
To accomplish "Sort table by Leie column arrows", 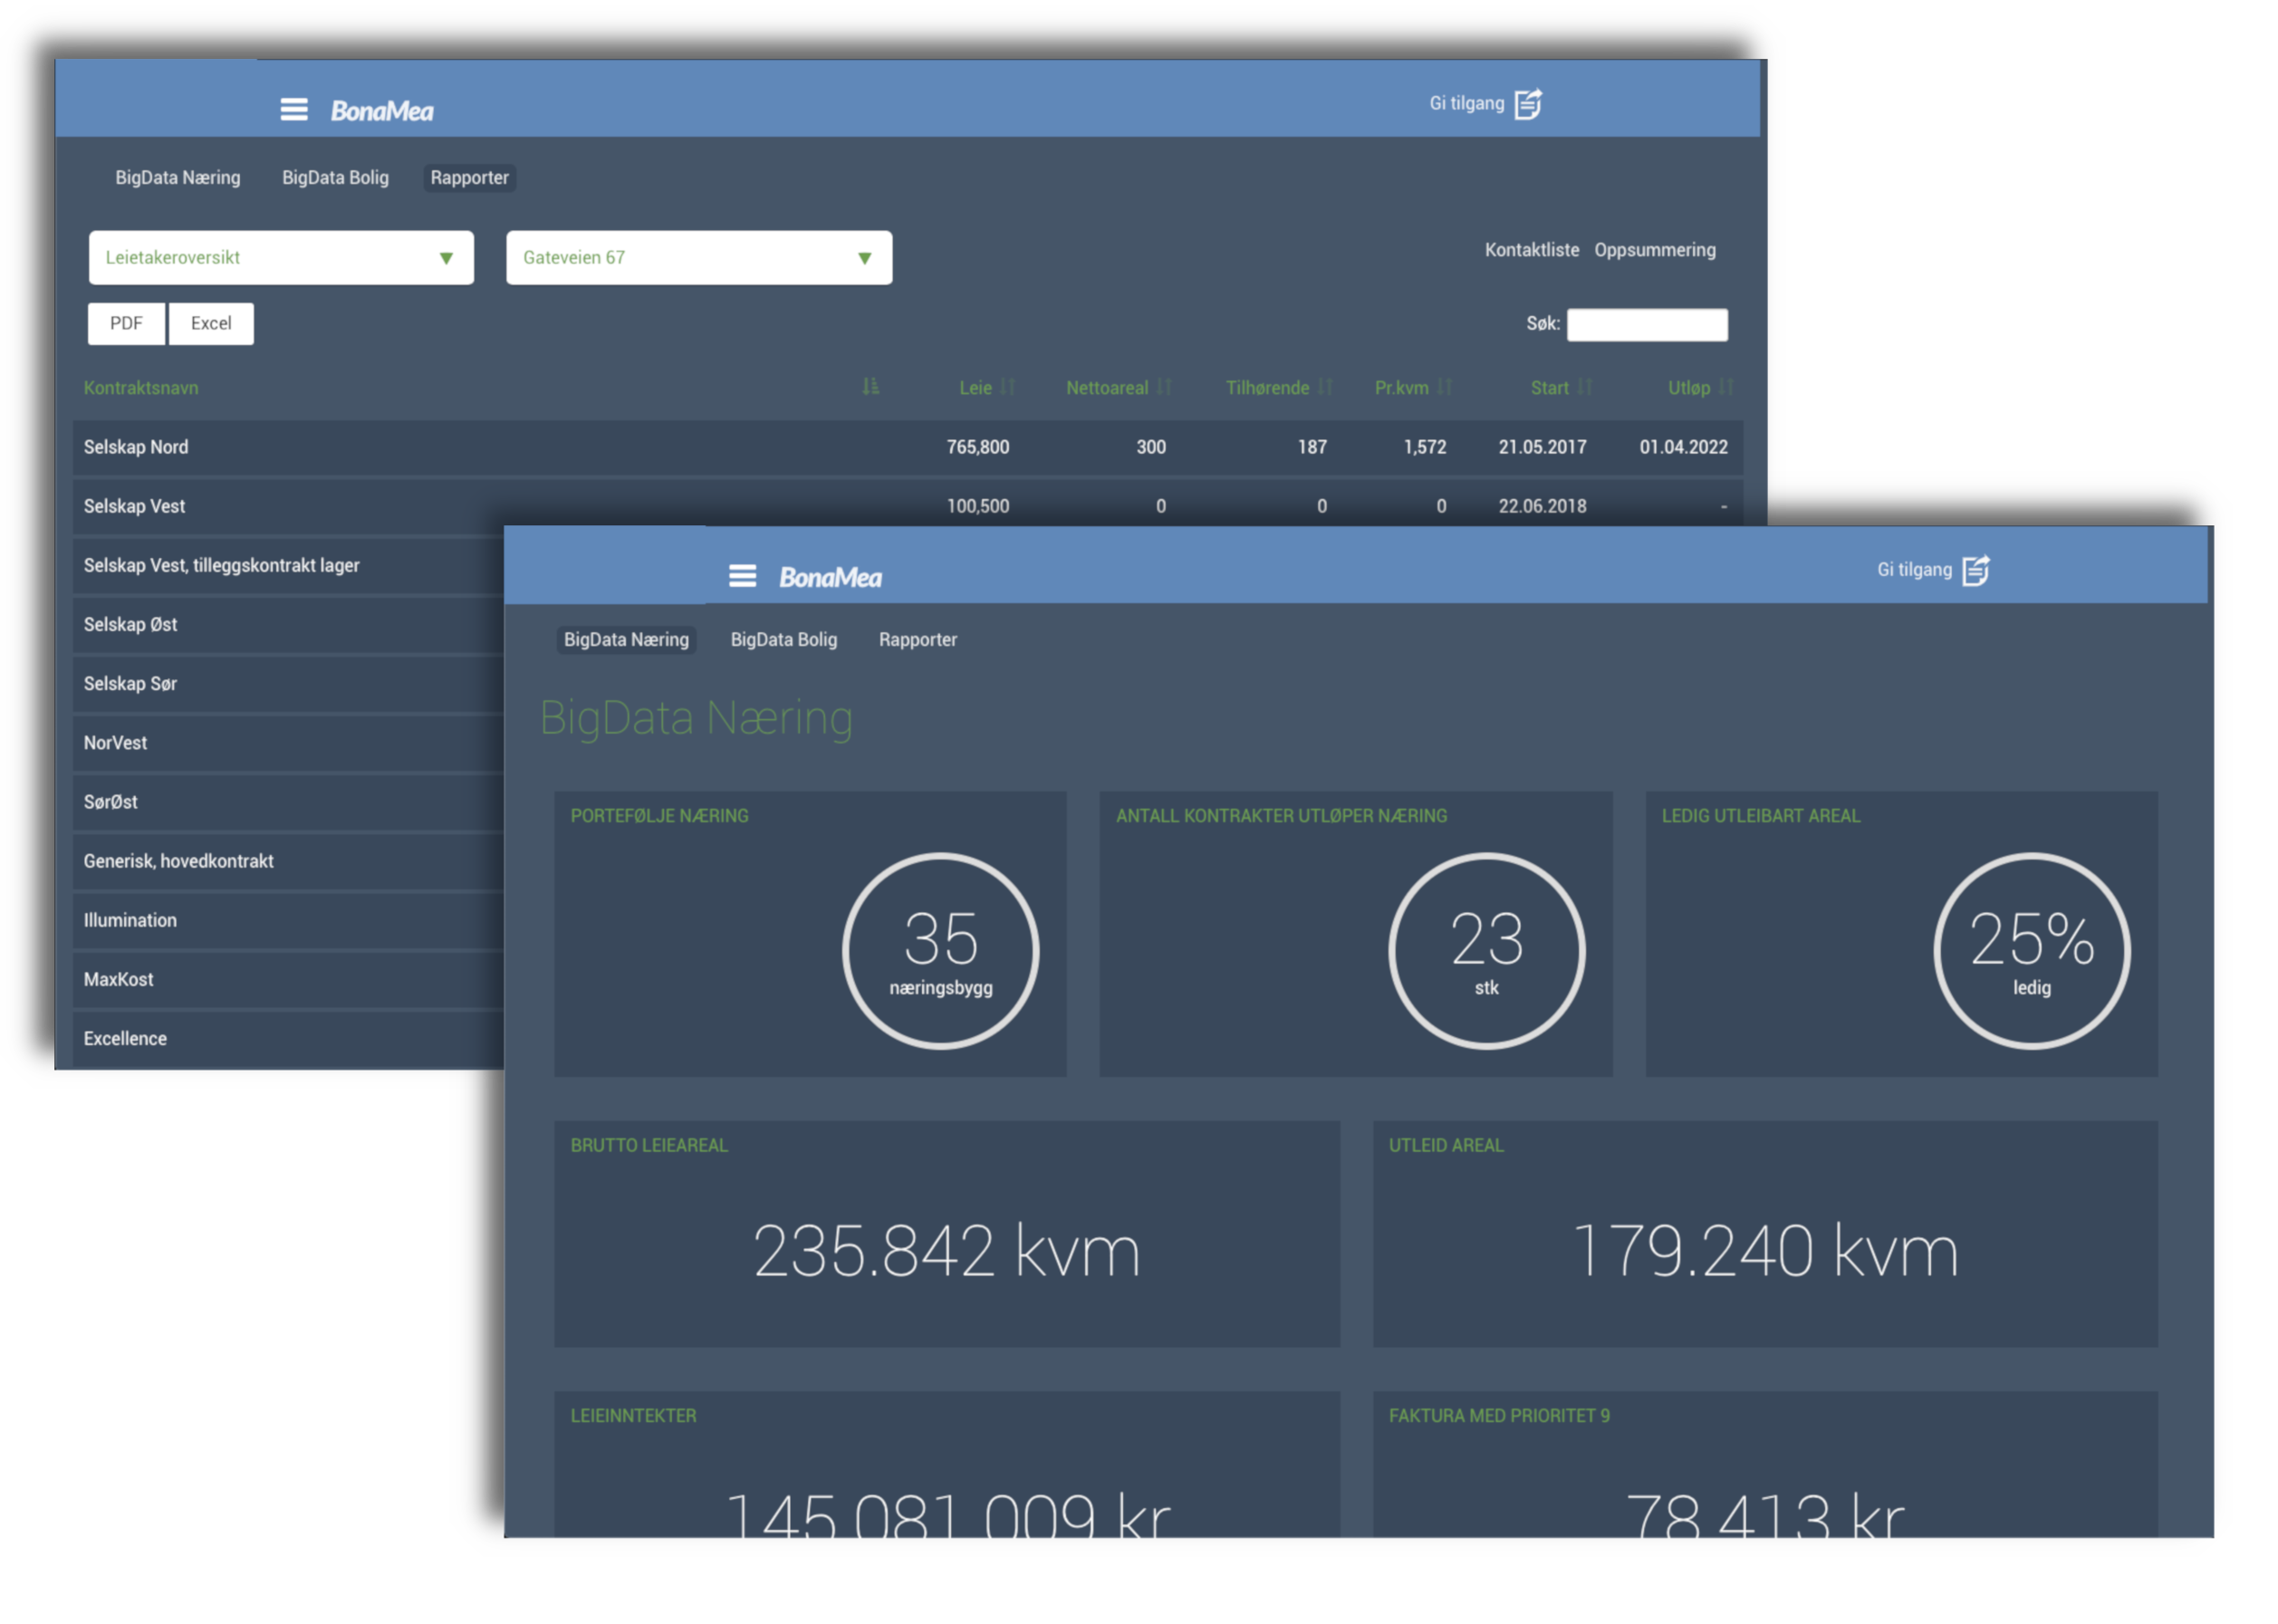I will pyautogui.click(x=1007, y=387).
